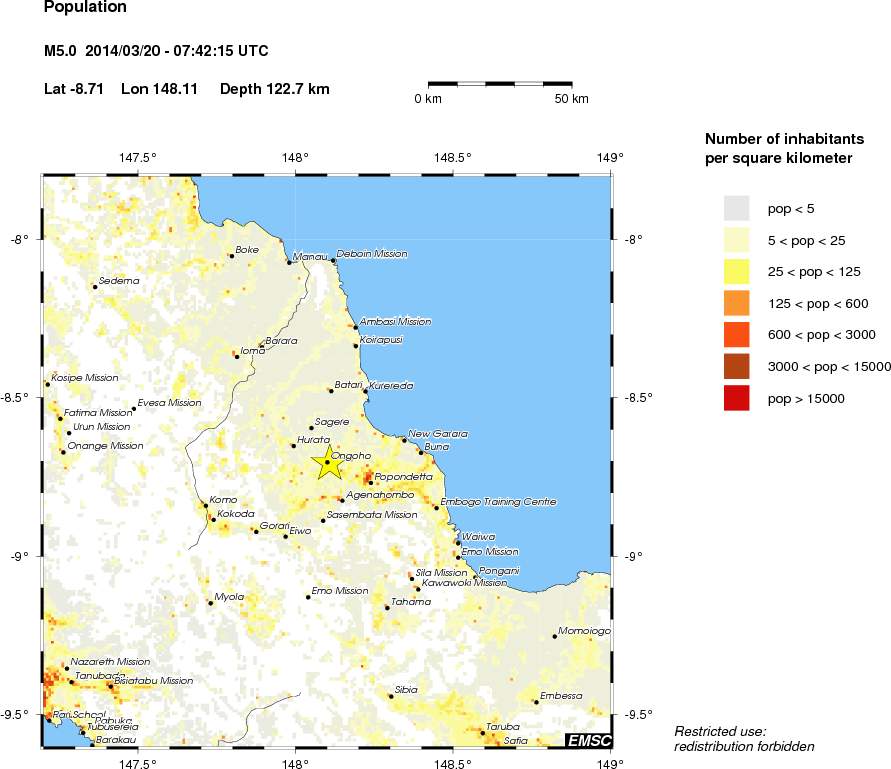
Task: Click the Momoiogo location marker dot
Action: coord(554,636)
